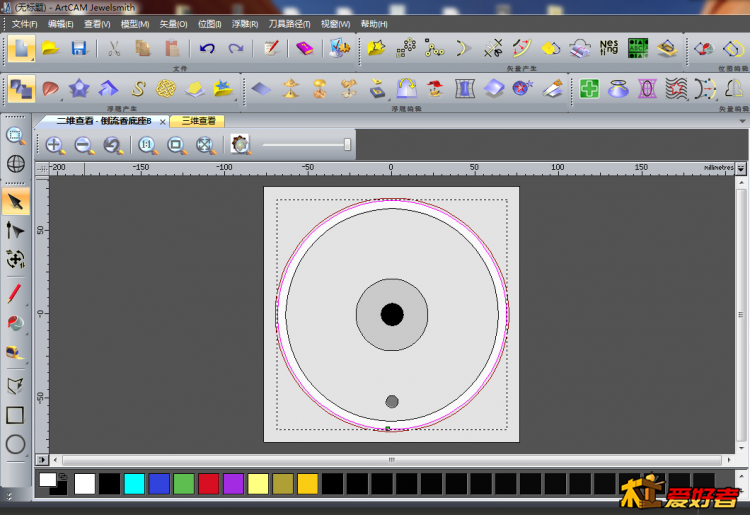Viewport: 750px width, 515px height.
Task: Open the 文件(F) menu
Action: click(x=24, y=23)
